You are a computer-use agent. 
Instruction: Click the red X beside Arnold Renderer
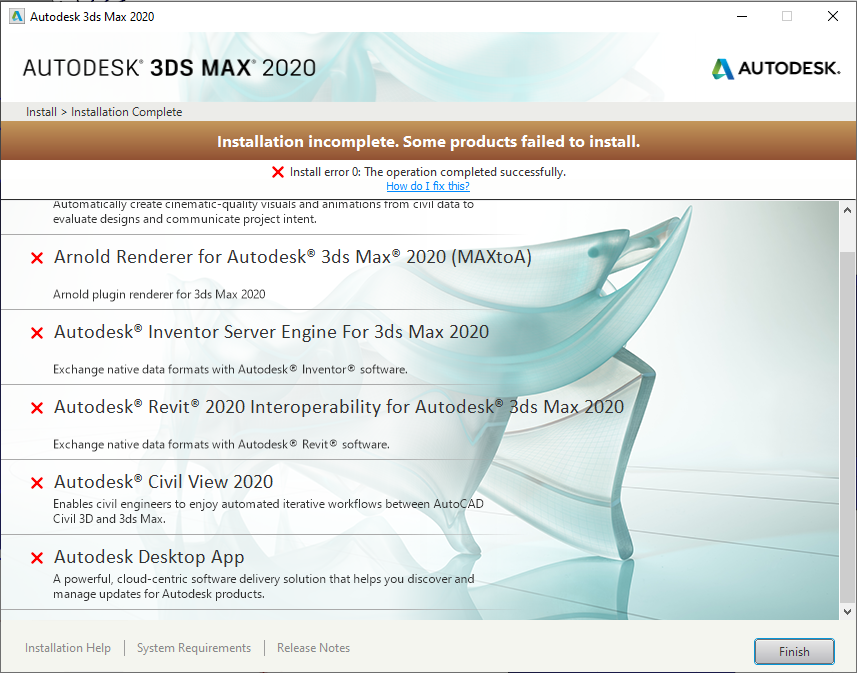tap(37, 258)
